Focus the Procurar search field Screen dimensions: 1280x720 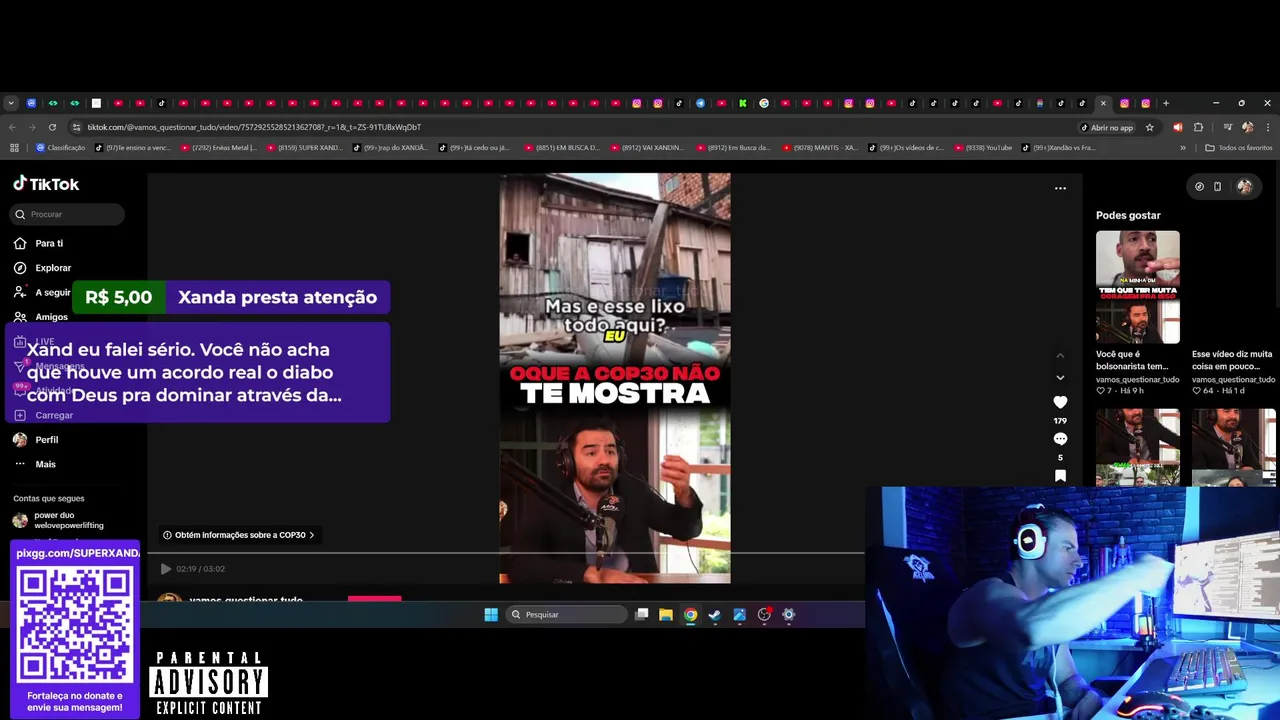[x=67, y=214]
